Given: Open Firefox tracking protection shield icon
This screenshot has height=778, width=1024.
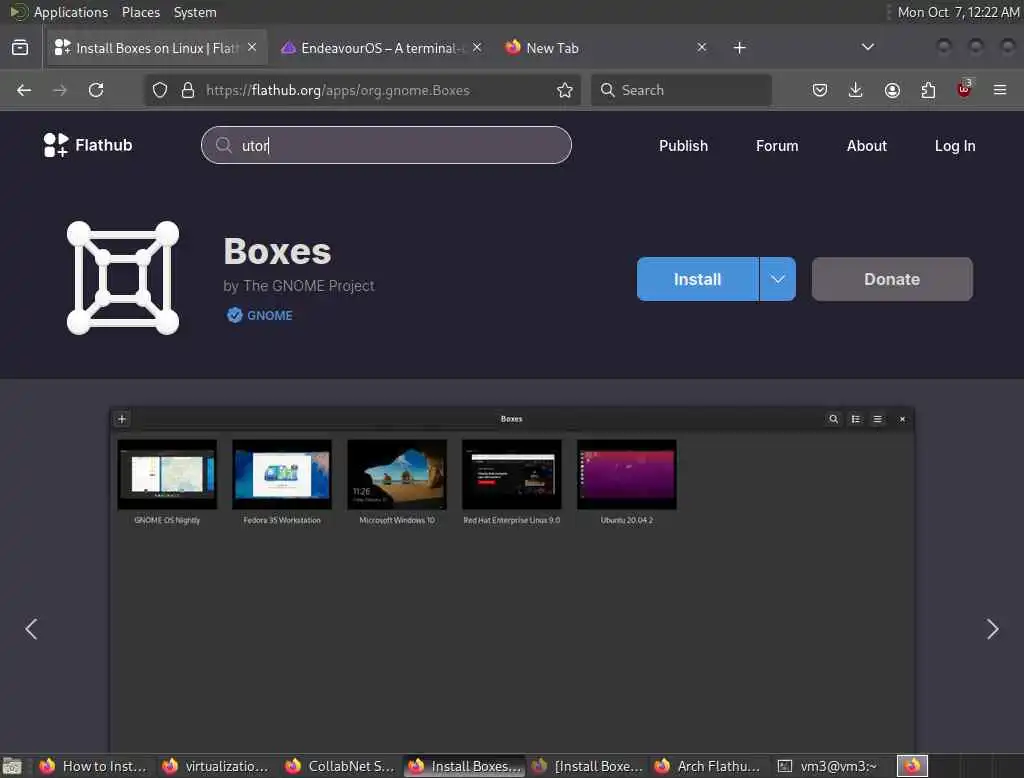Looking at the screenshot, I should click(160, 90).
